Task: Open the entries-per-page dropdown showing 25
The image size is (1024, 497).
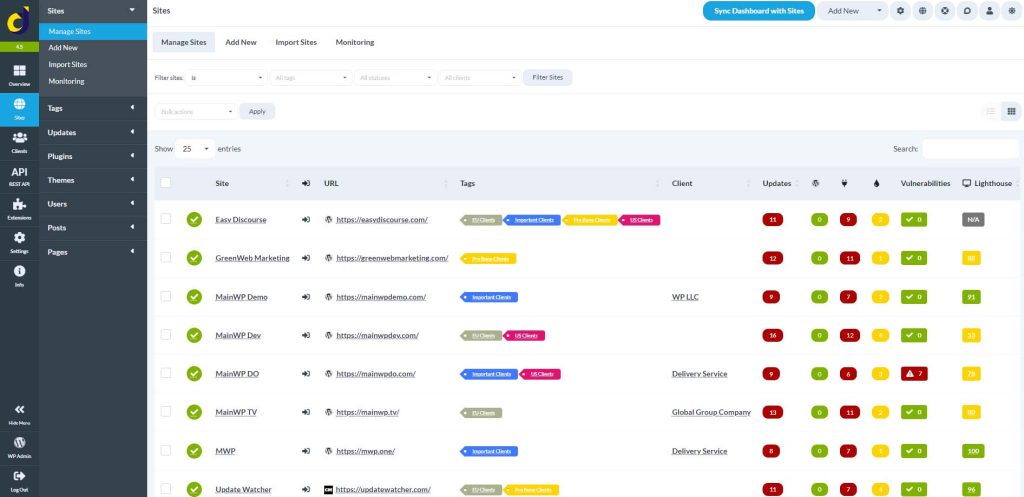Action: pos(194,148)
